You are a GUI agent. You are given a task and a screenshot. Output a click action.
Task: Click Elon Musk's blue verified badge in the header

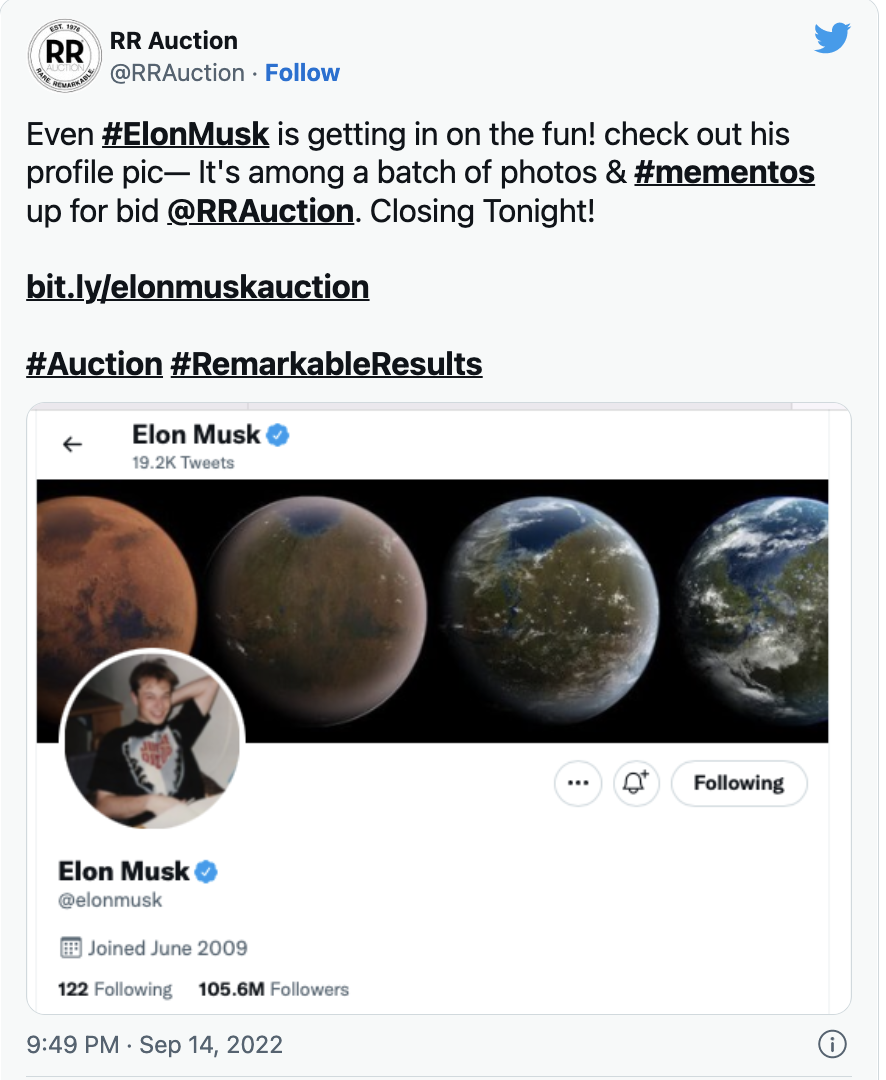[x=278, y=435]
